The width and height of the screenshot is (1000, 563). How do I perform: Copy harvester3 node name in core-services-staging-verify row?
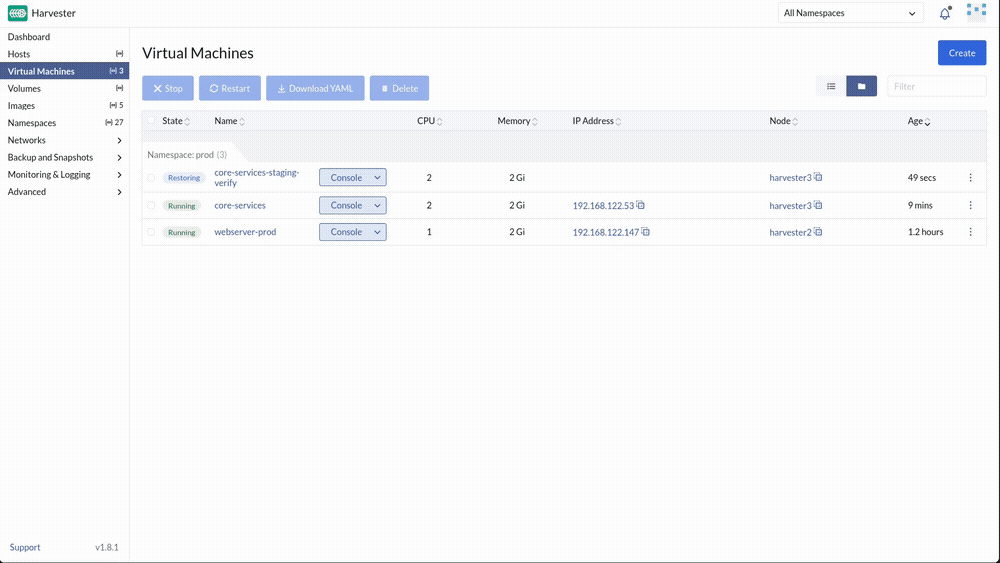[x=818, y=177]
